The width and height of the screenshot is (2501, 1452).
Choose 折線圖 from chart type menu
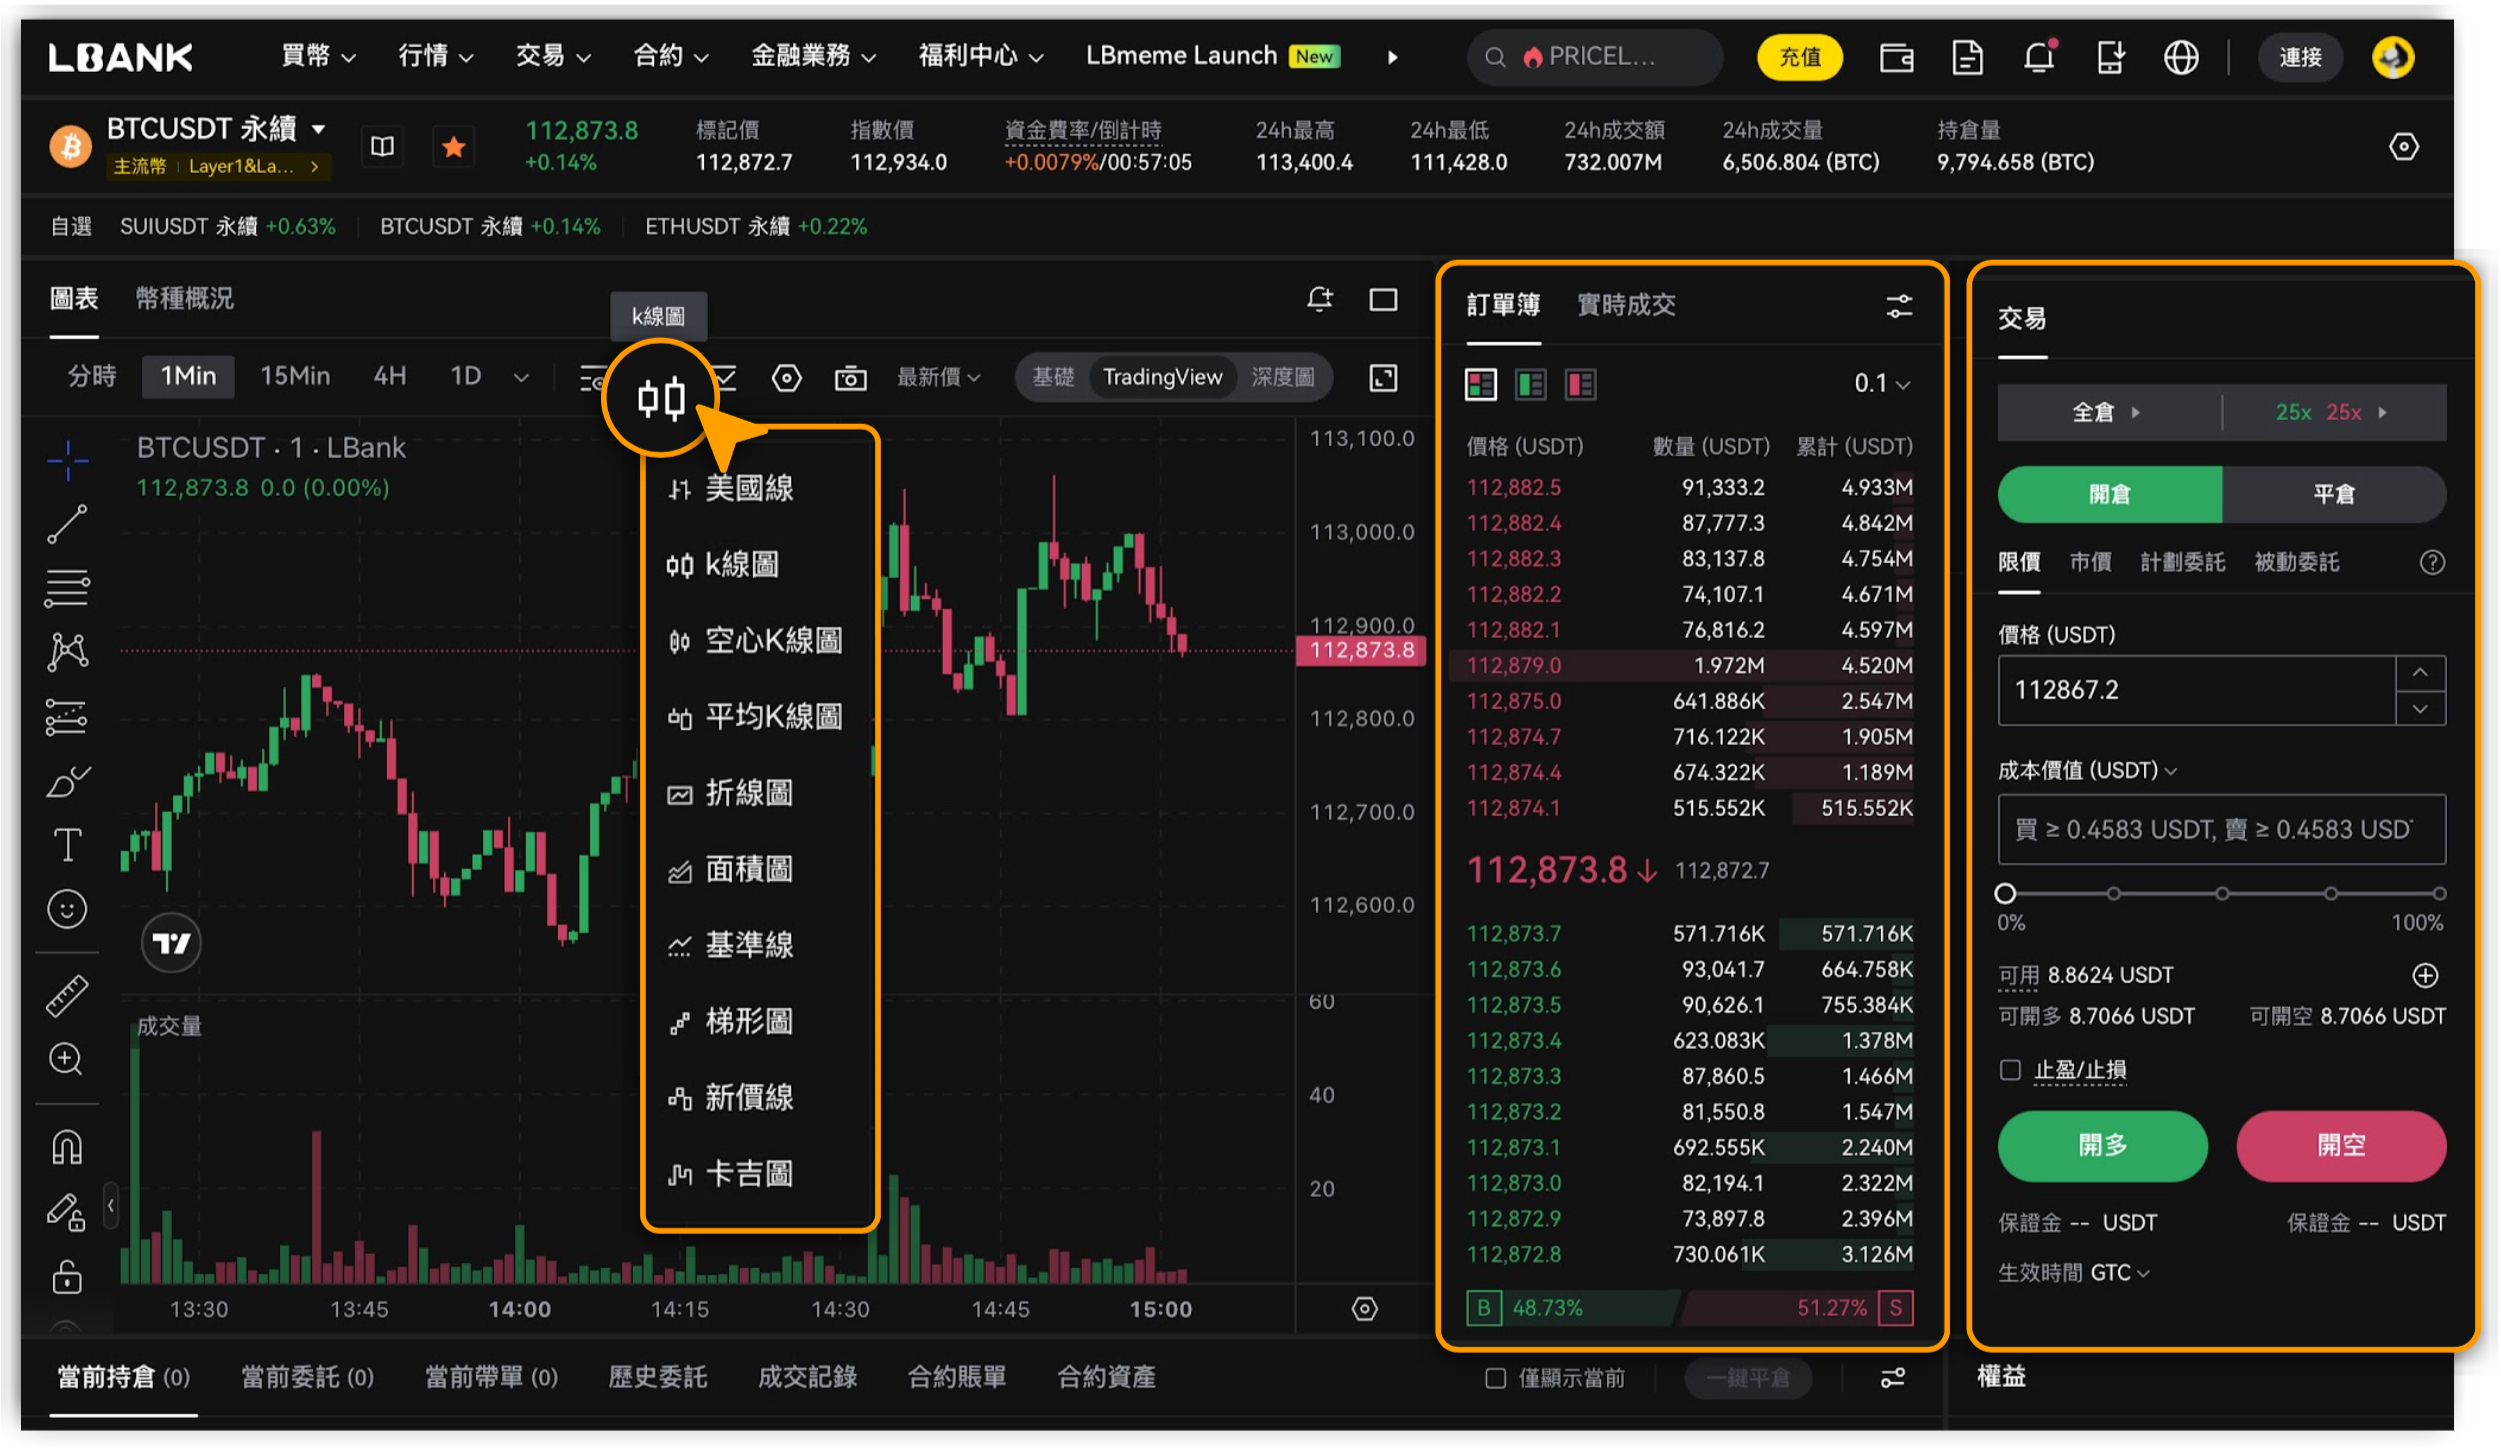click(x=748, y=793)
